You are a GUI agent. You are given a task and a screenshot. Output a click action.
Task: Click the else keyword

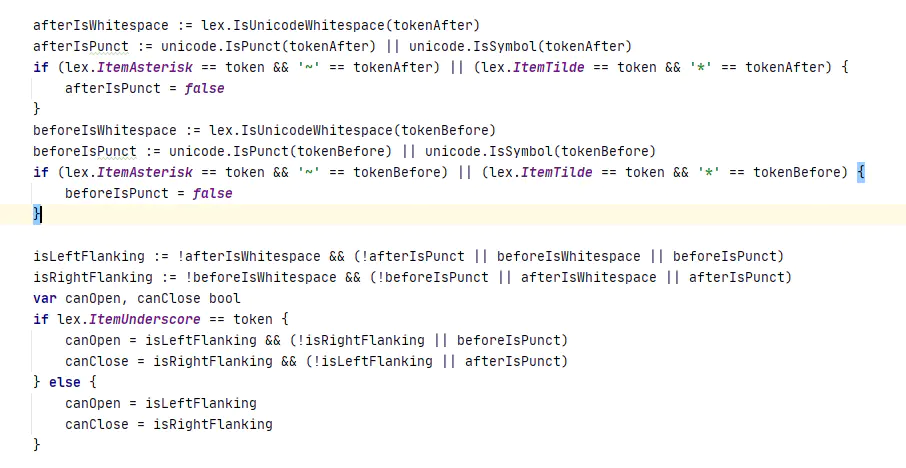pos(65,382)
